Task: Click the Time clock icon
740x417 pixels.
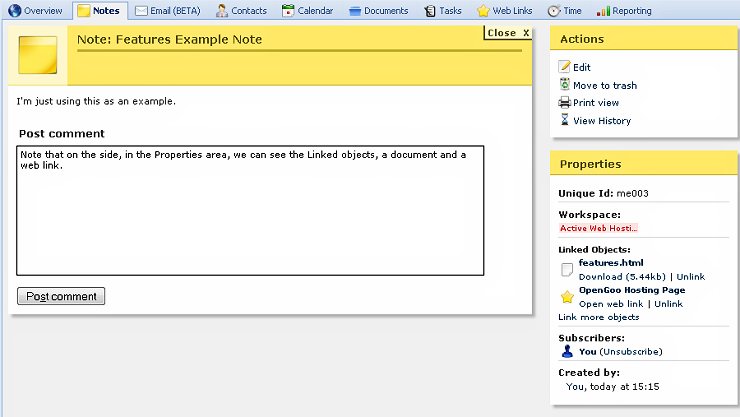Action: click(x=554, y=11)
